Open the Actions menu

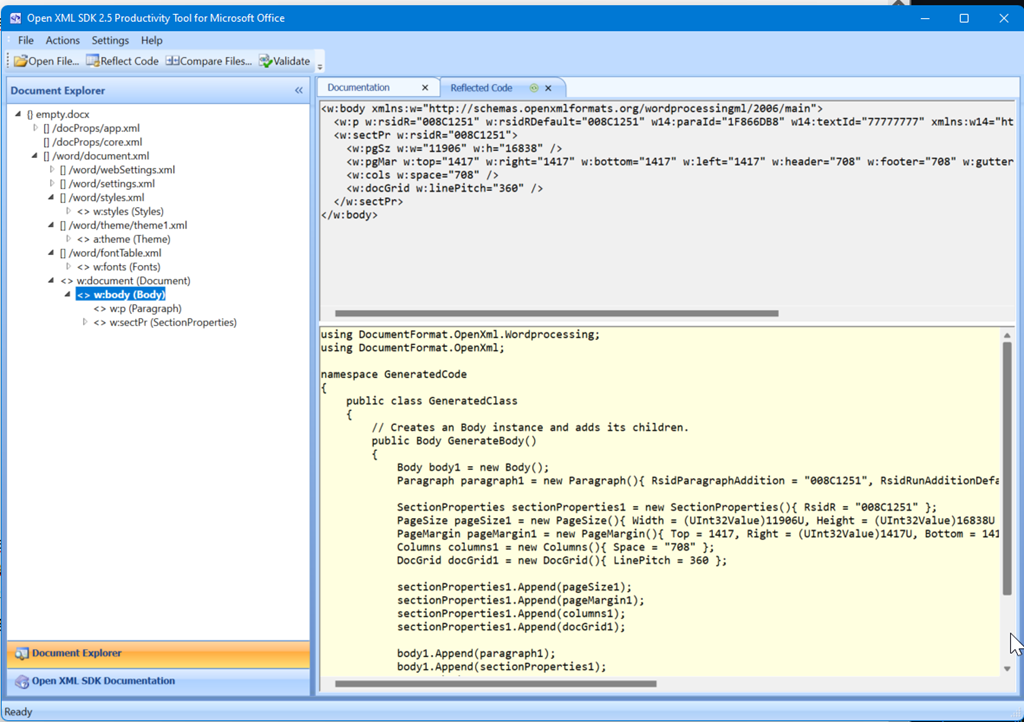pos(62,40)
